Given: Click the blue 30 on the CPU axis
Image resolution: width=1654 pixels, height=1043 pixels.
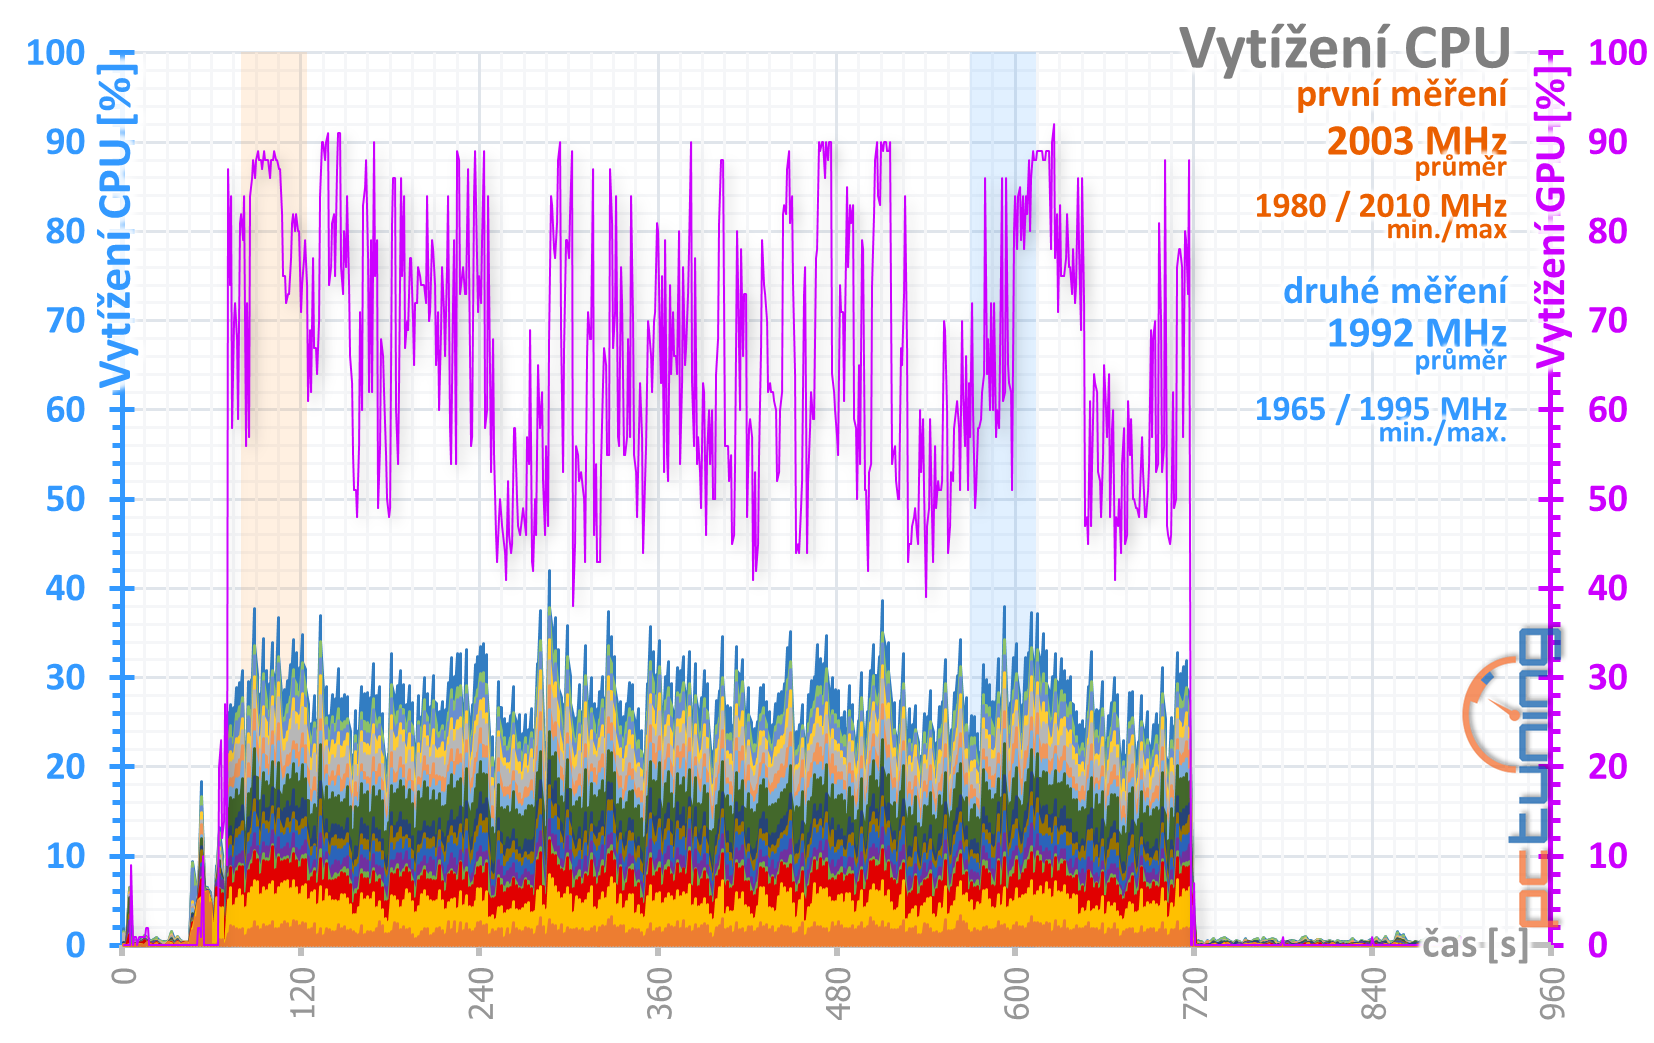Looking at the screenshot, I should point(66,677).
